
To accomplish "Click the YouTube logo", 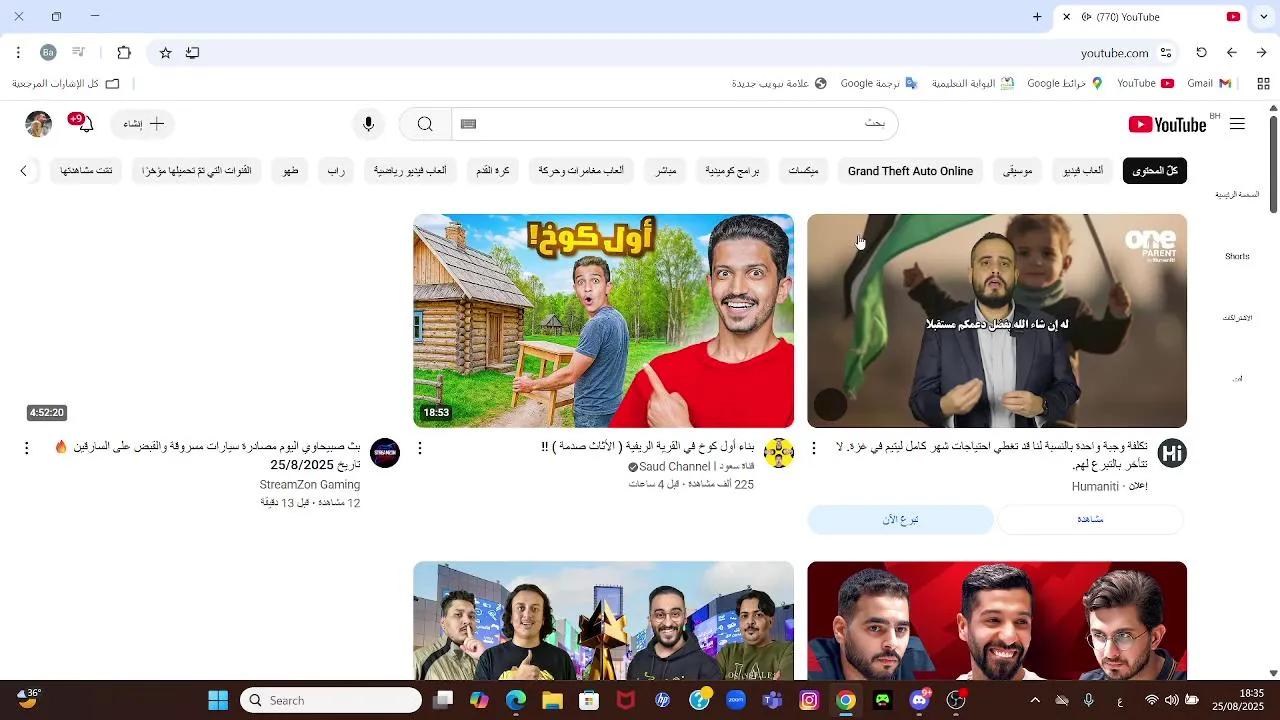I will click(x=1167, y=124).
